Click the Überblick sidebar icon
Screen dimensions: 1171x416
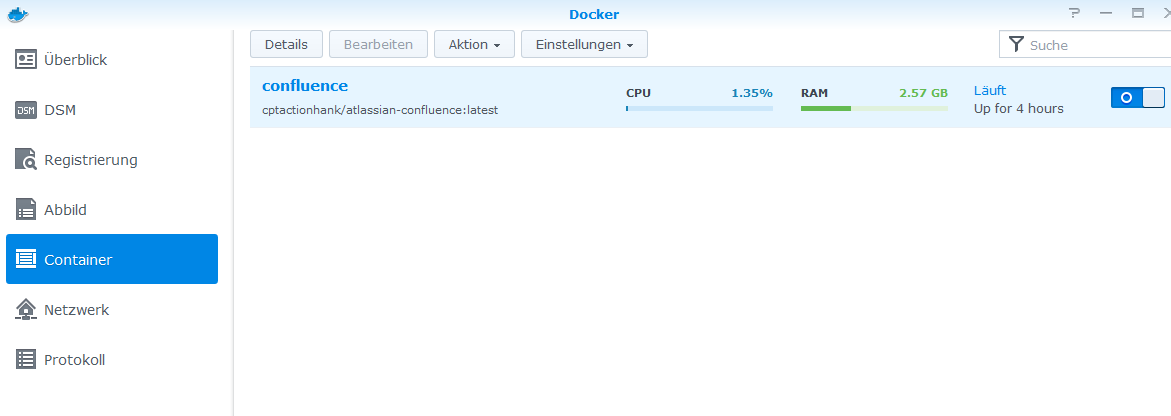tap(26, 60)
